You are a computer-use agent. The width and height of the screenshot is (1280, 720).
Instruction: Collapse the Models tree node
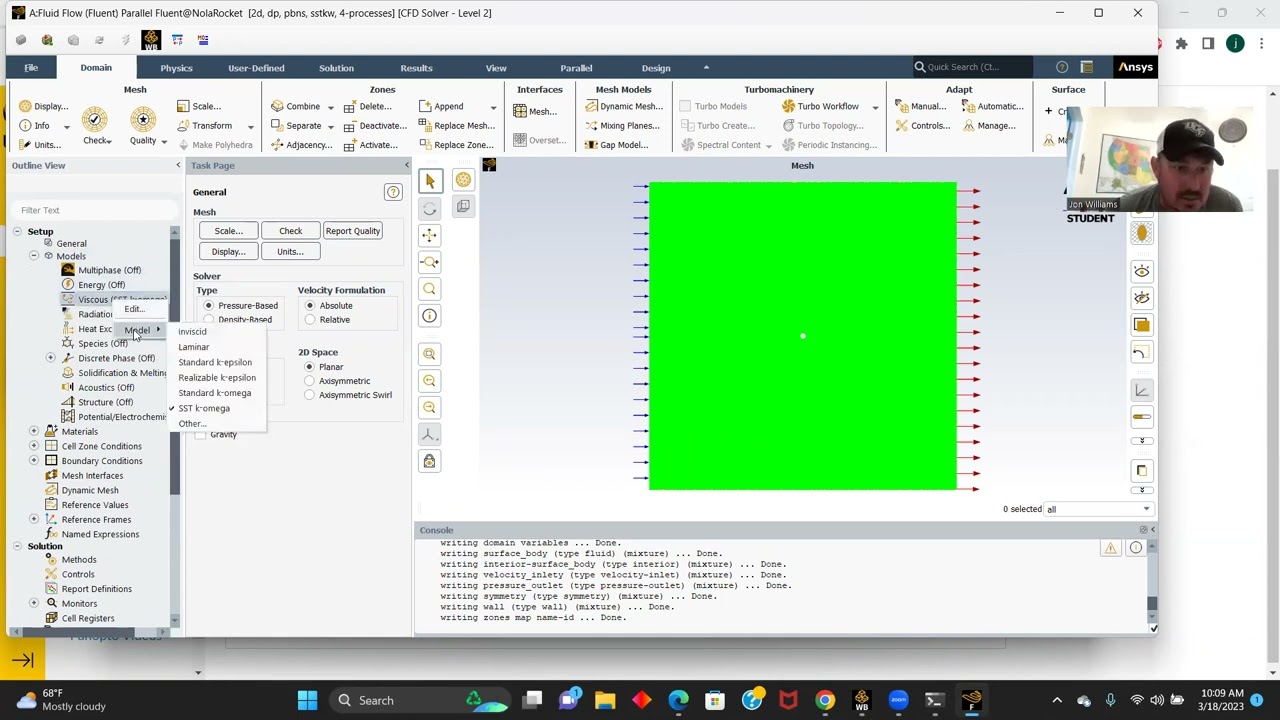34,256
